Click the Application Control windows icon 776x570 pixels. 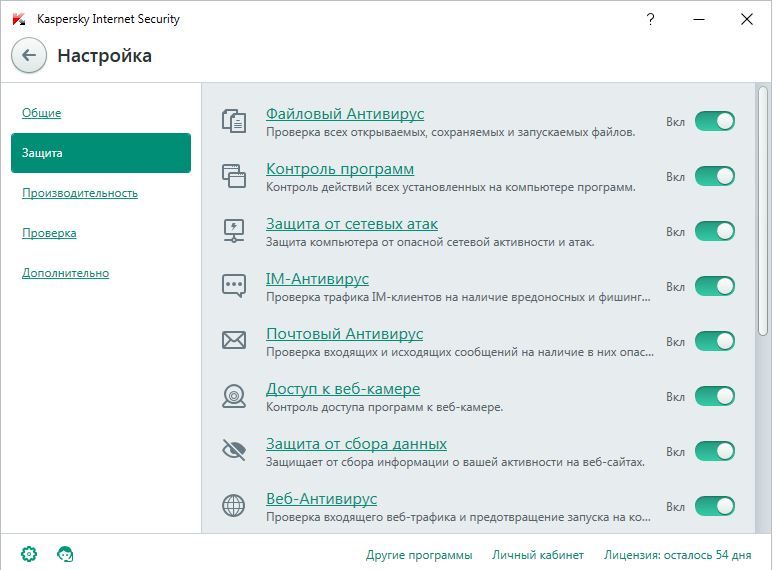point(233,176)
